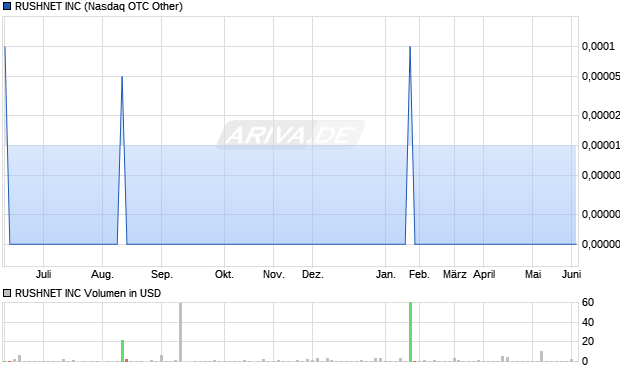Click the price spike peak in late January
620x371 pixels.
(410, 47)
